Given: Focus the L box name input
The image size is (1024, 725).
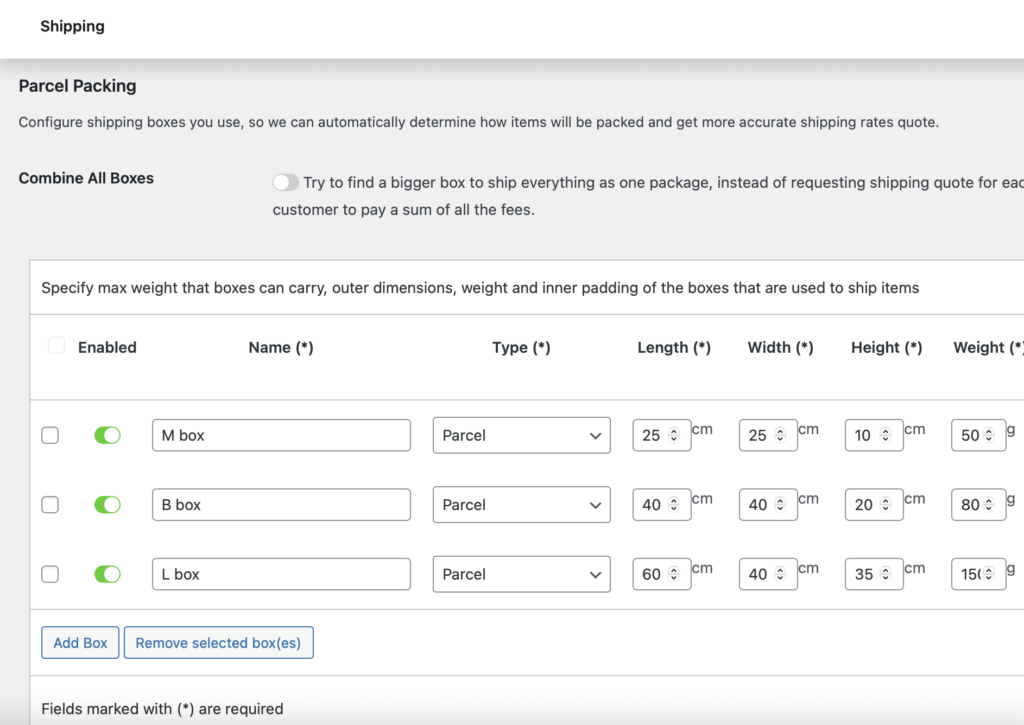Looking at the screenshot, I should pos(281,575).
